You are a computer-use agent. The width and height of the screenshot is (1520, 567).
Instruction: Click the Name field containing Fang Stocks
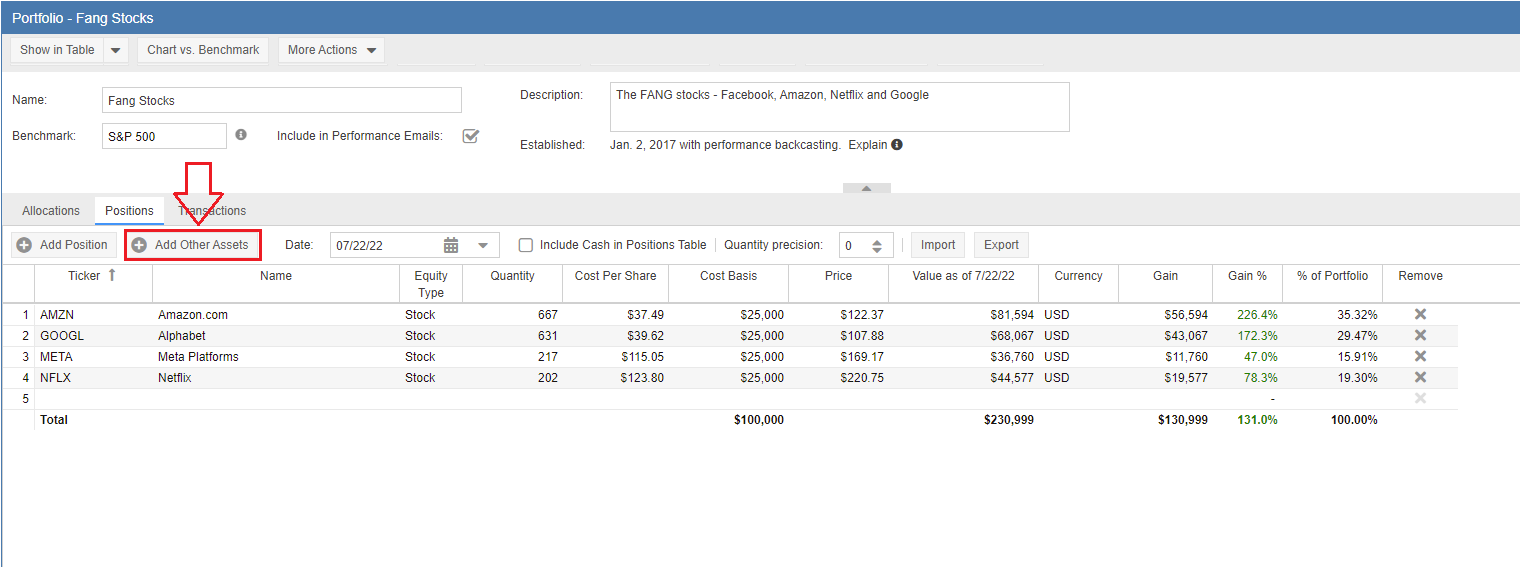(281, 100)
